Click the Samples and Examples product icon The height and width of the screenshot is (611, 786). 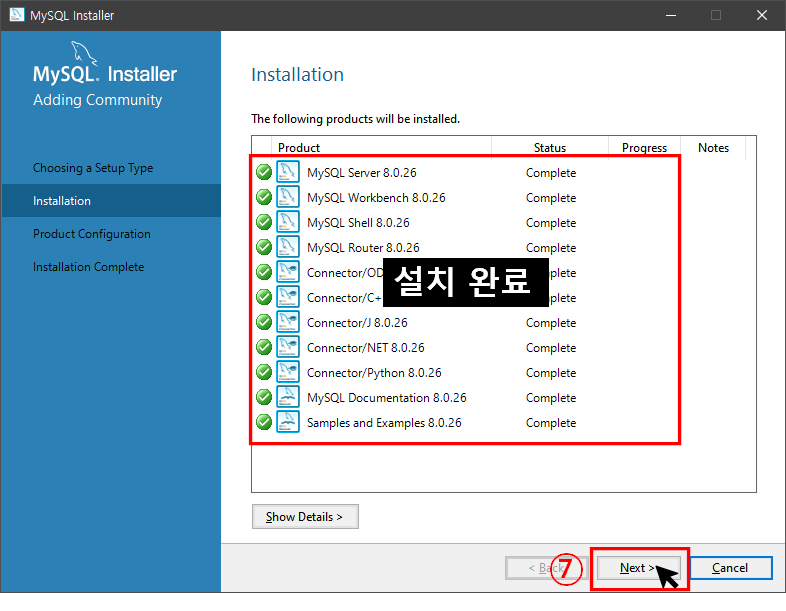[x=288, y=423]
